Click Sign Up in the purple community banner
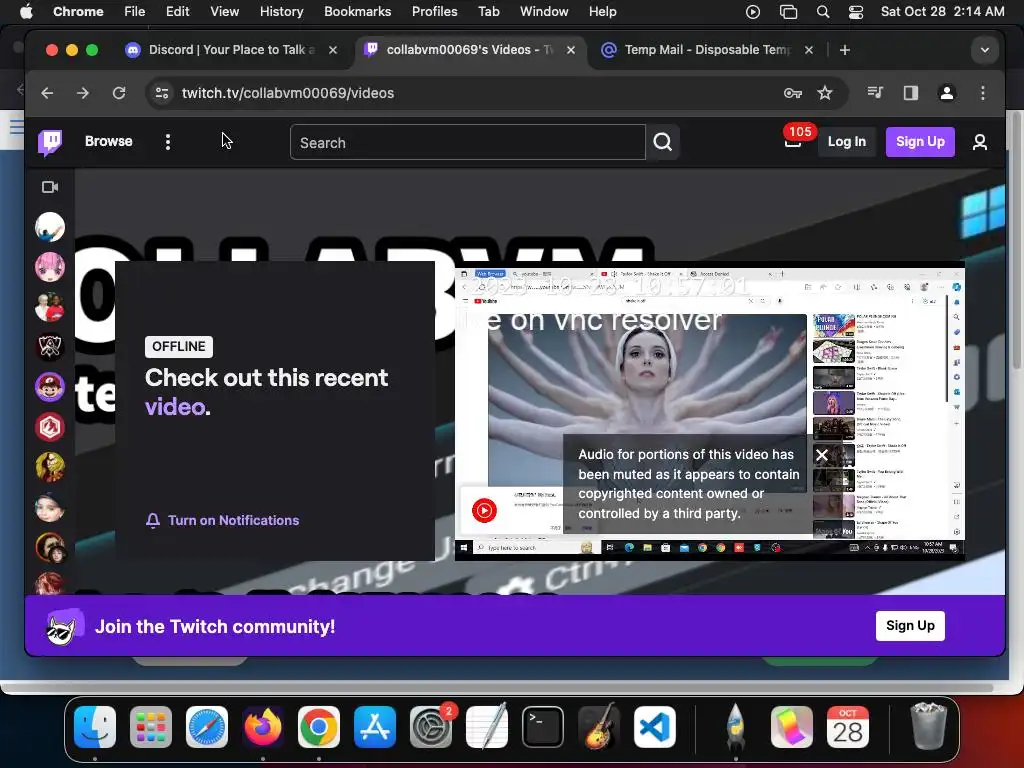 pos(910,626)
